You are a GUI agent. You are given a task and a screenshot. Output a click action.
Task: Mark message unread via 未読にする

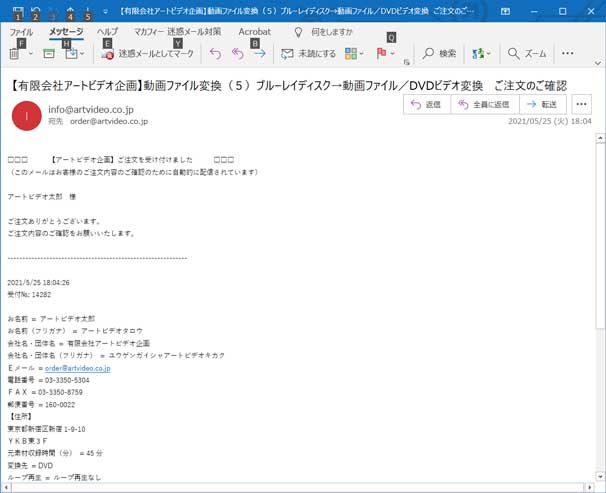308,53
